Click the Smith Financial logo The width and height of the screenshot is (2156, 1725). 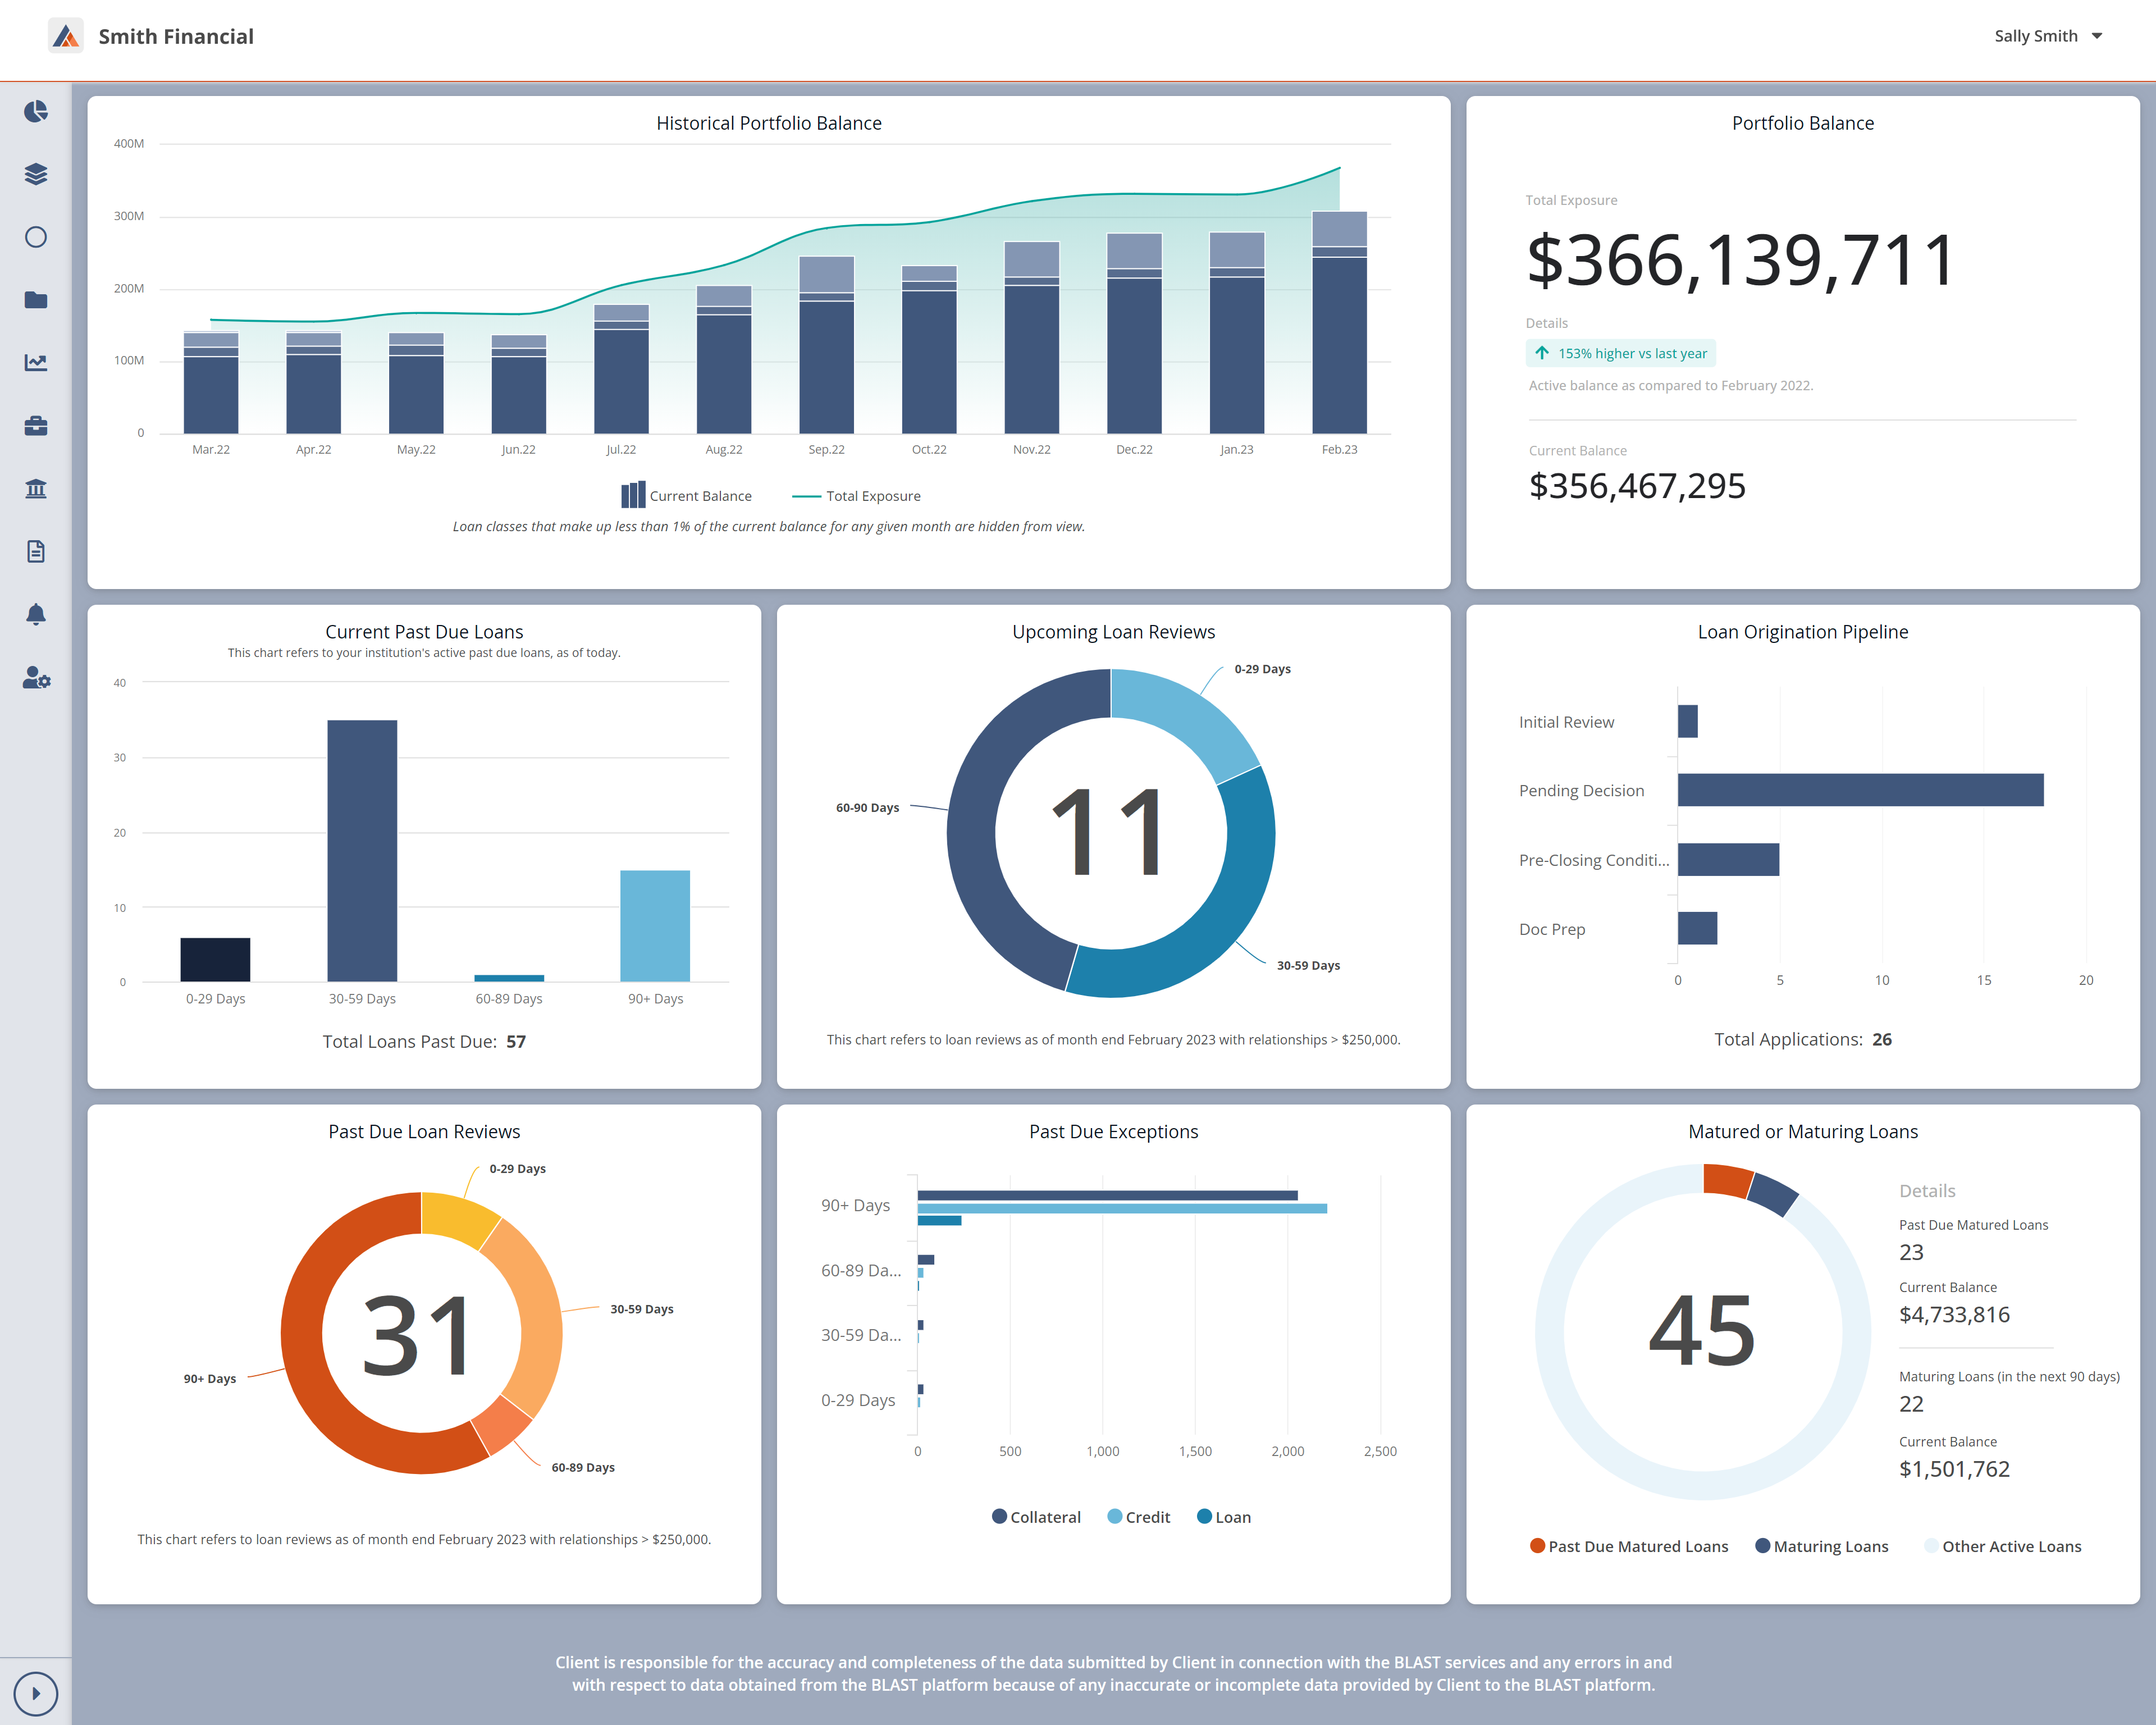tap(66, 36)
